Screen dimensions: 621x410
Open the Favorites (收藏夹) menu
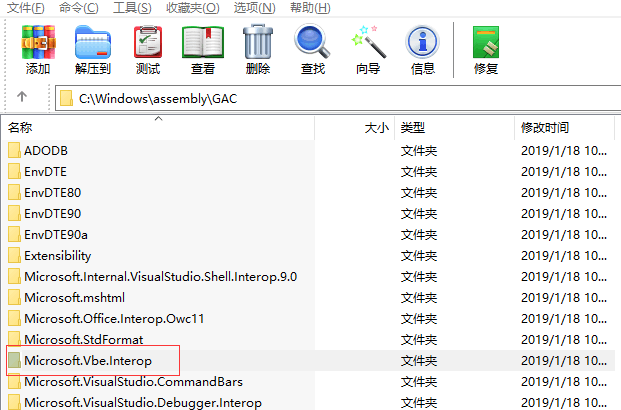coord(192,8)
